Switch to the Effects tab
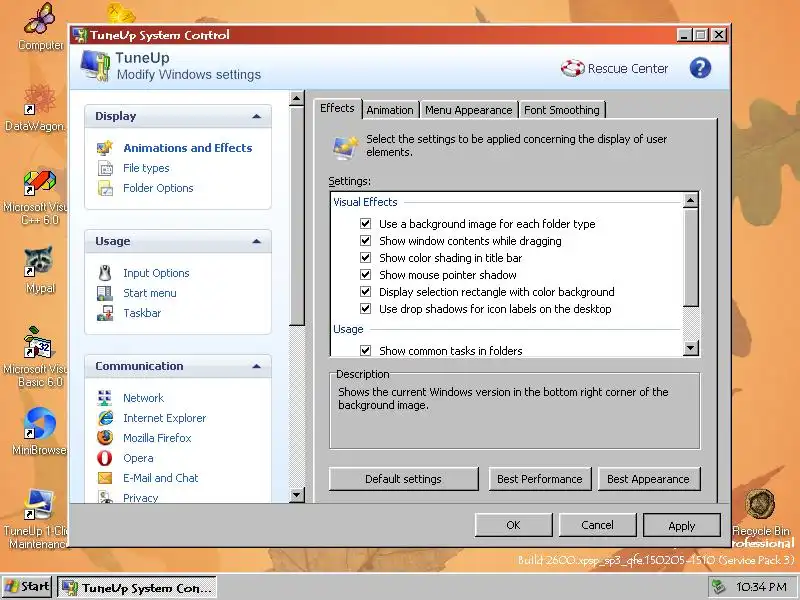This screenshot has height=600, width=800. click(x=337, y=108)
